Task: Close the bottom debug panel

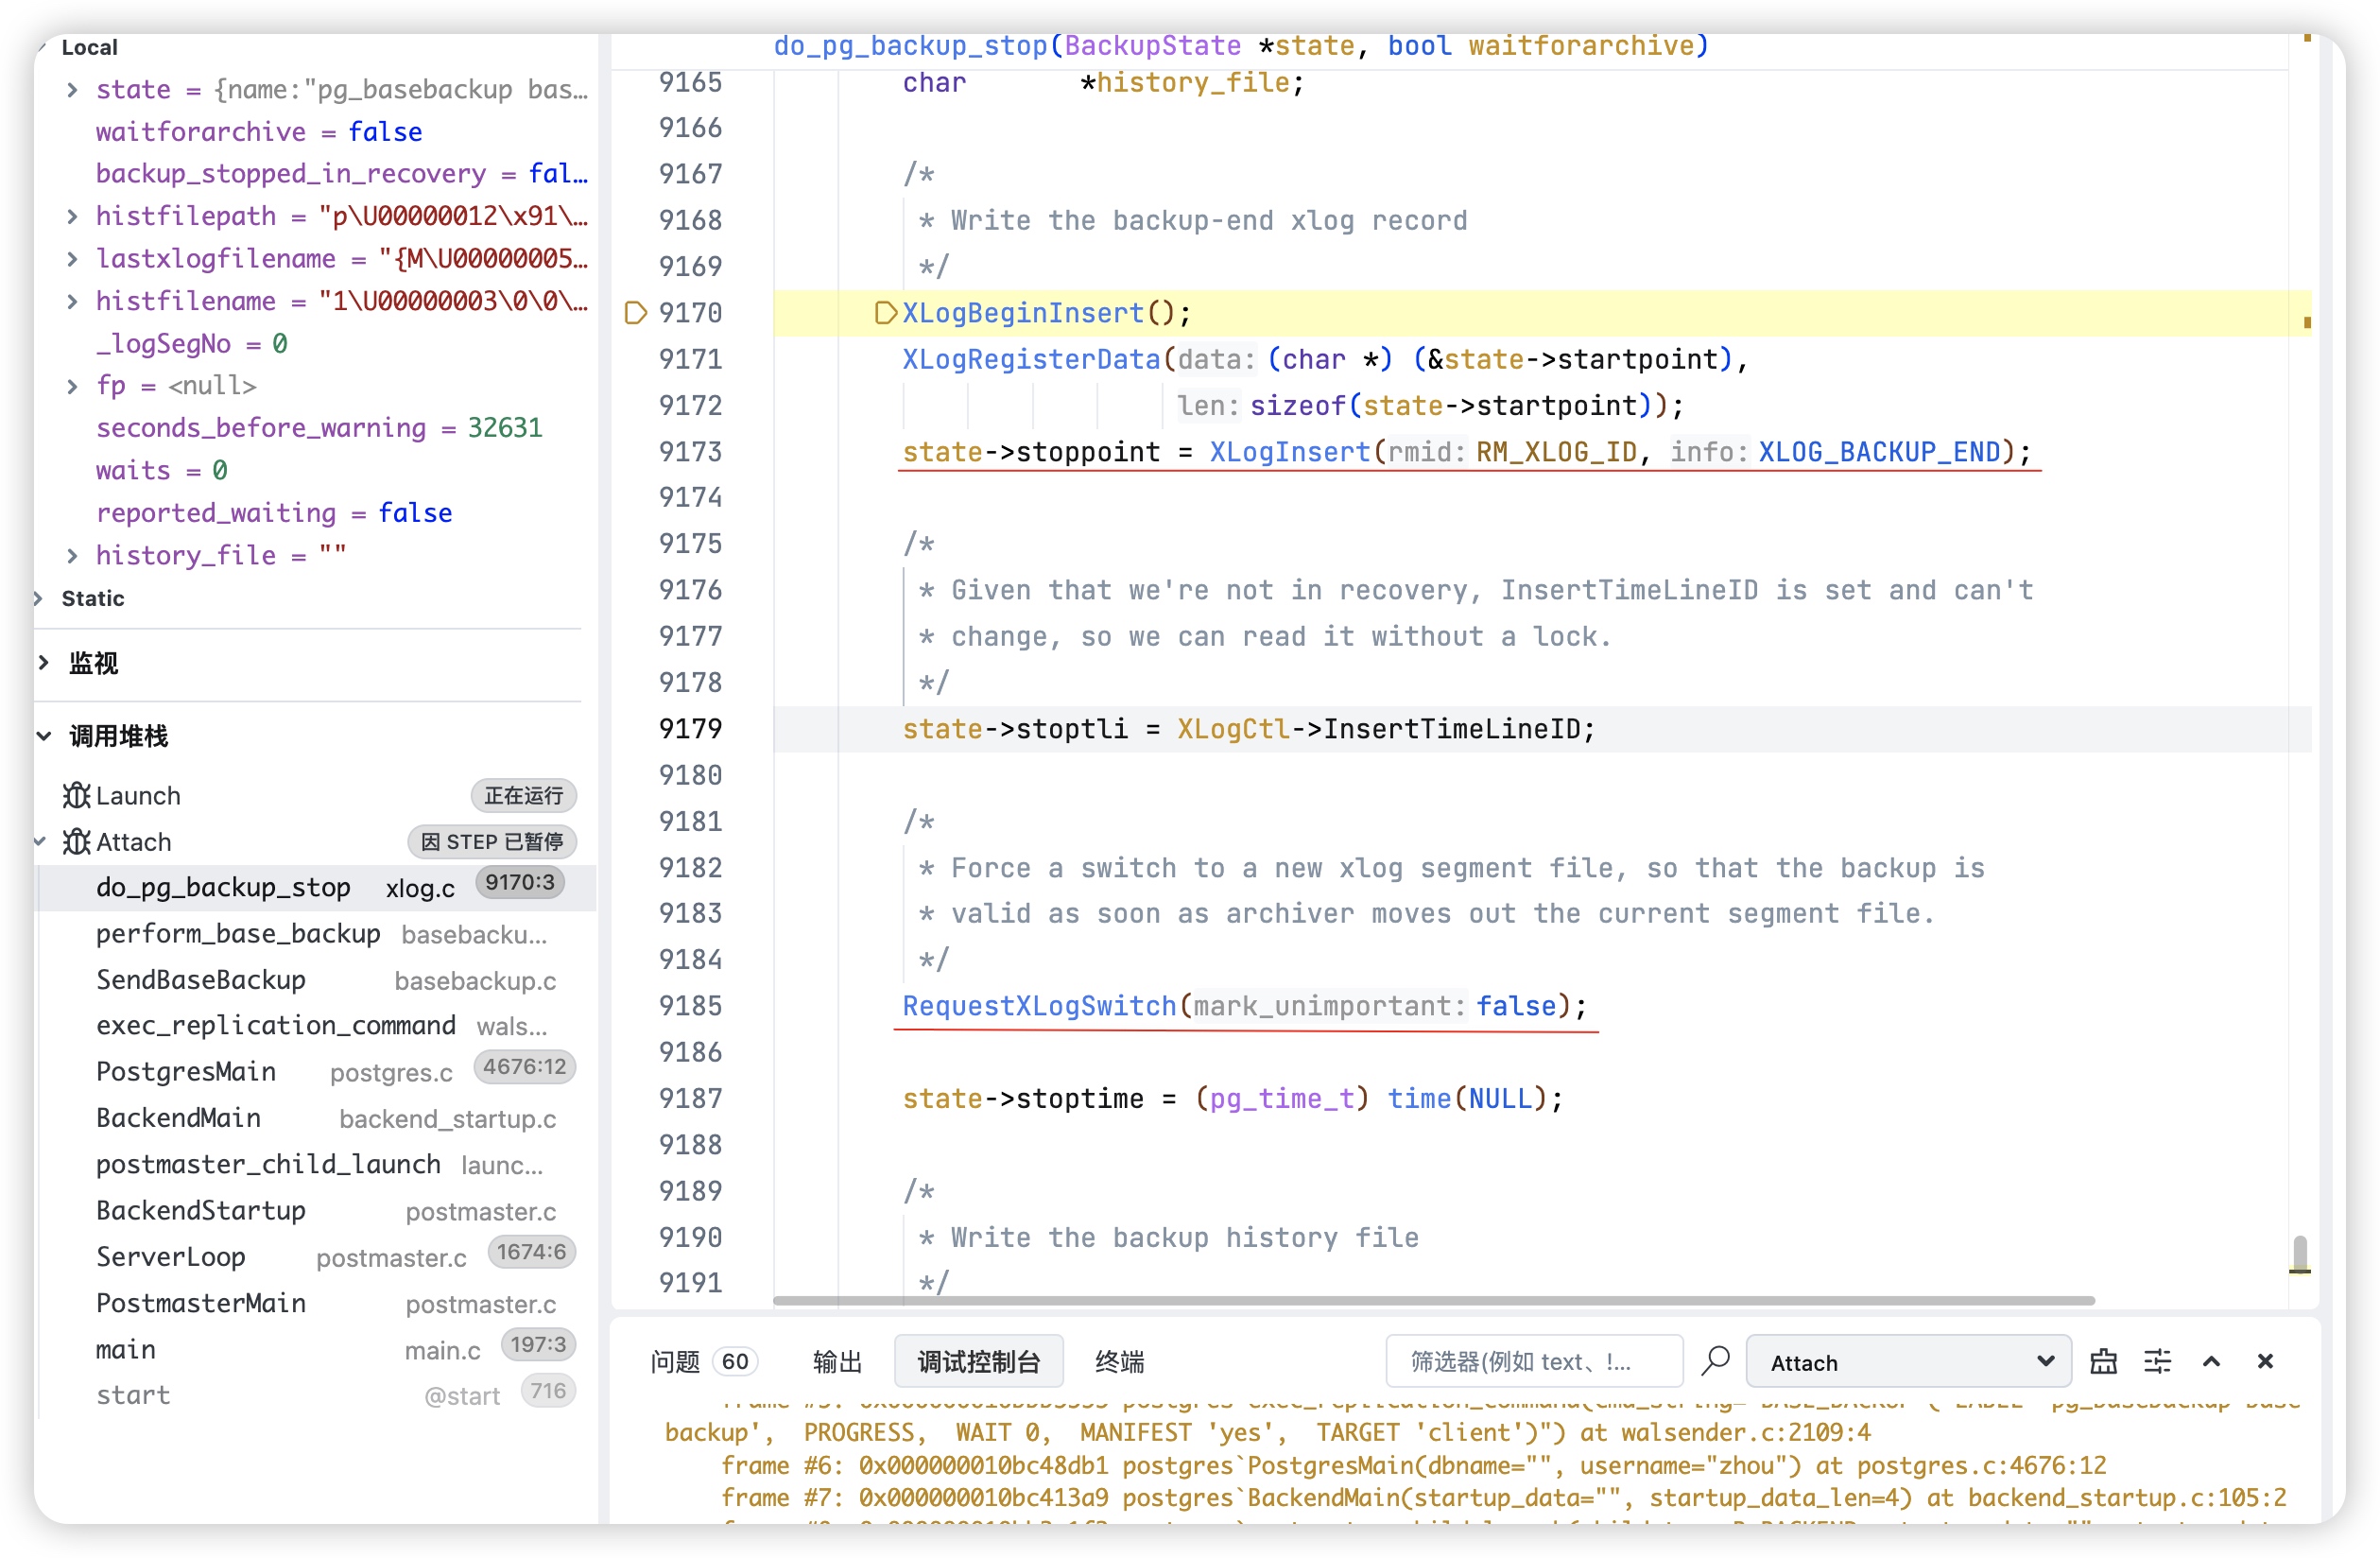Action: (x=2265, y=1361)
